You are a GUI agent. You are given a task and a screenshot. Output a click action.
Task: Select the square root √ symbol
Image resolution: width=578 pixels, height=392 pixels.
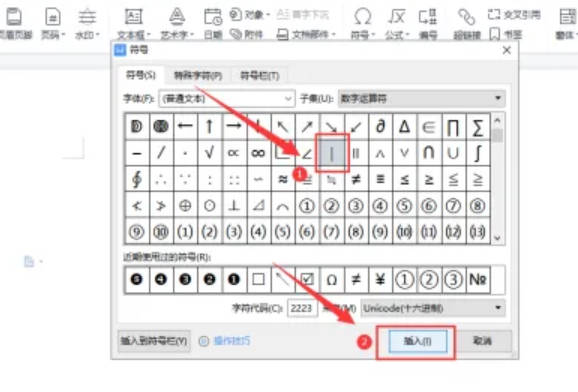[209, 153]
